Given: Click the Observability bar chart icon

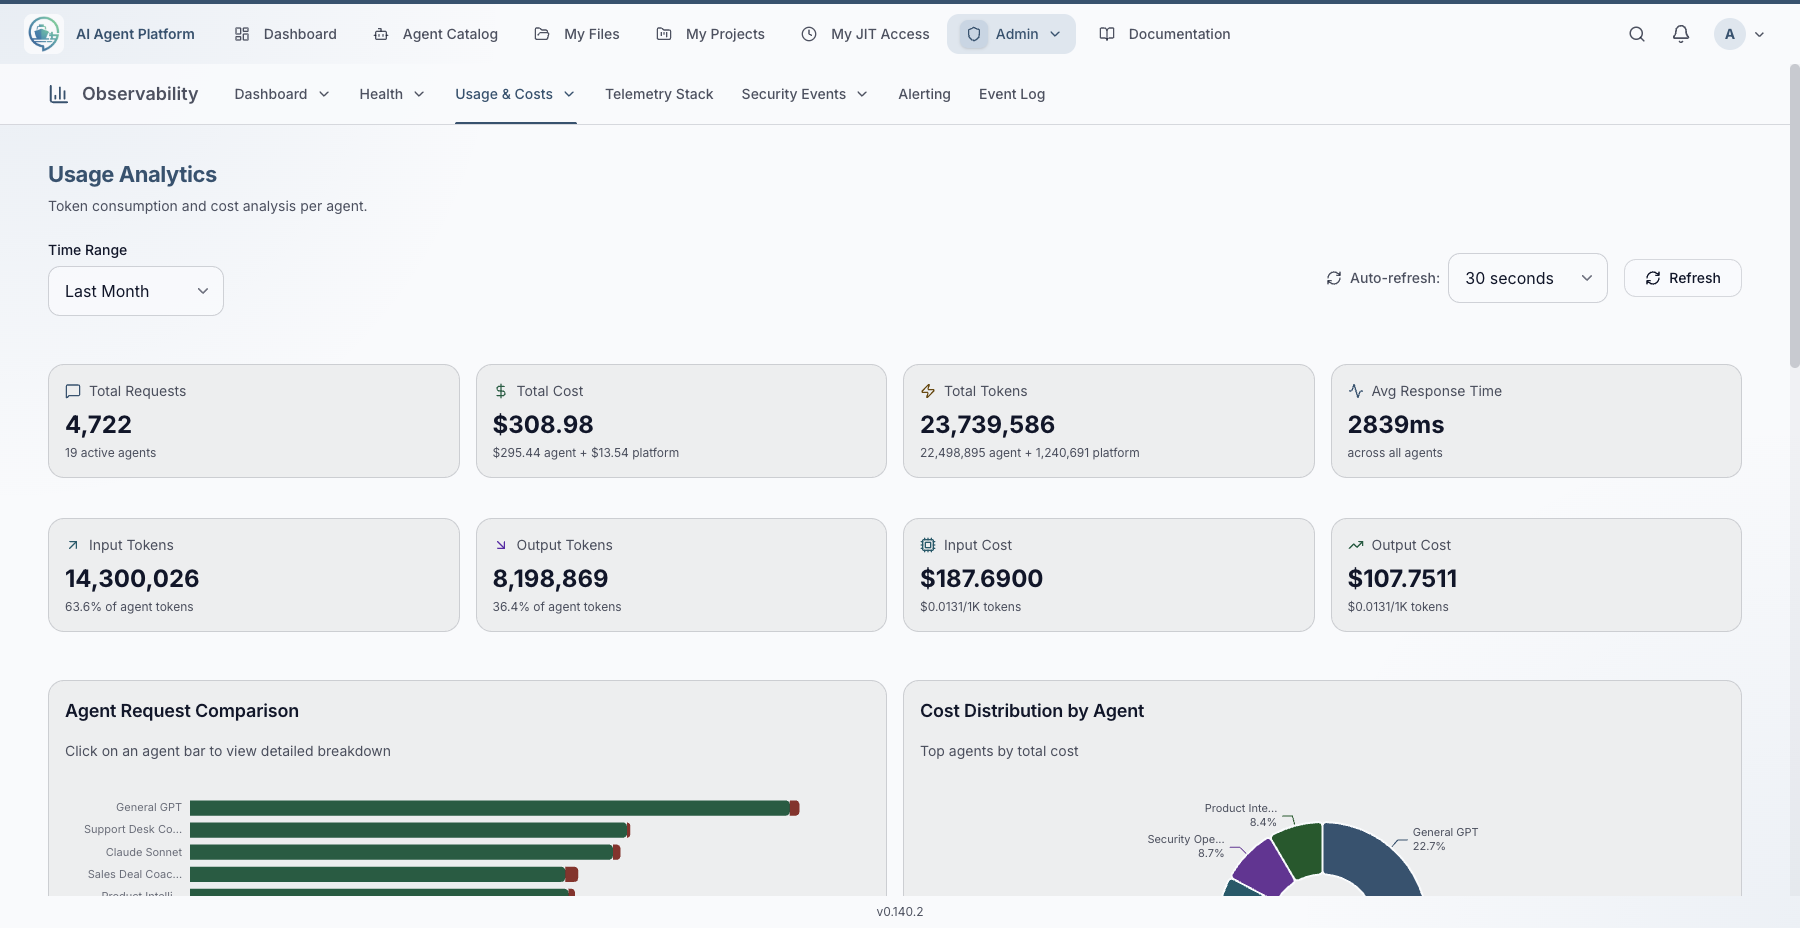Looking at the screenshot, I should [x=59, y=94].
